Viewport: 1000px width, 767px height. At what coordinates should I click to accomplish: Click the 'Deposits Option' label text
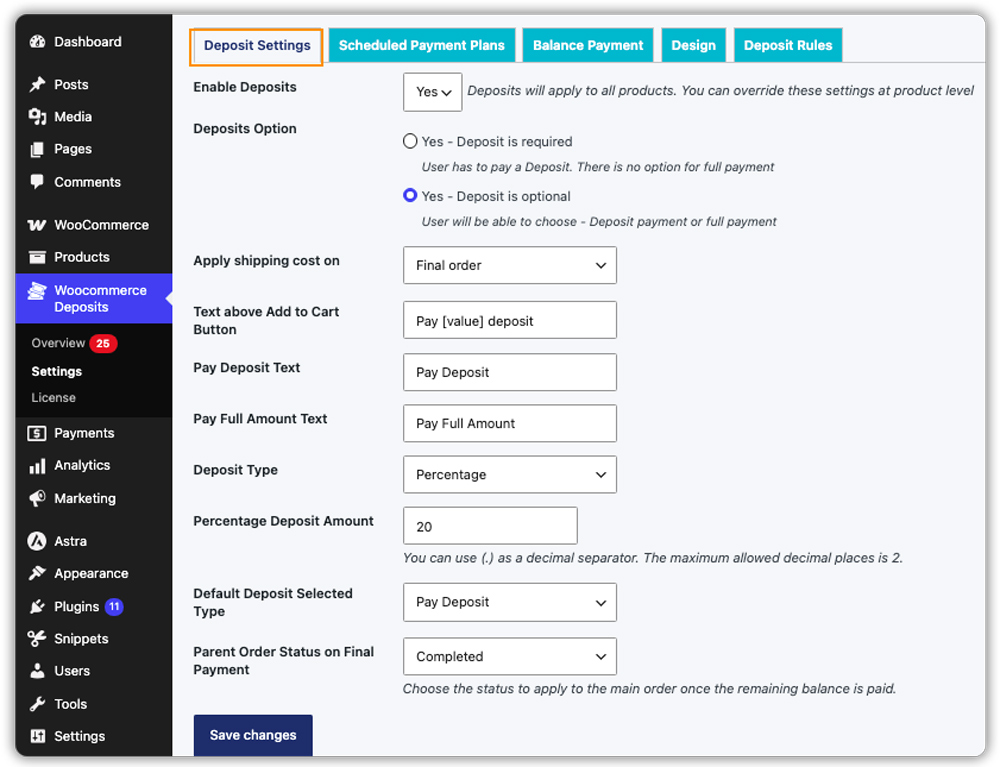click(245, 128)
